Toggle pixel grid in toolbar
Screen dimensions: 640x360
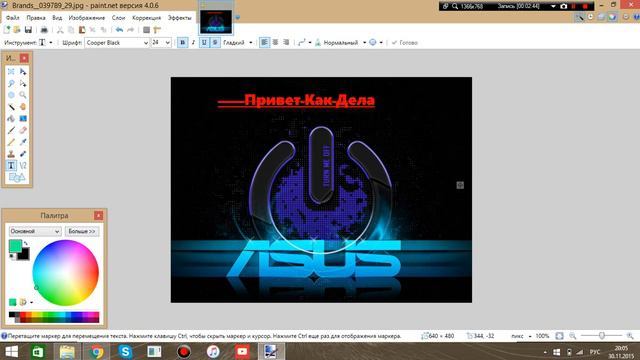147,30
